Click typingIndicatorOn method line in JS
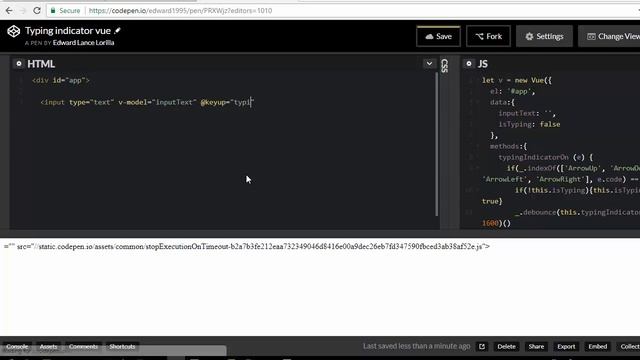Image resolution: width=640 pixels, height=360 pixels. (545, 157)
